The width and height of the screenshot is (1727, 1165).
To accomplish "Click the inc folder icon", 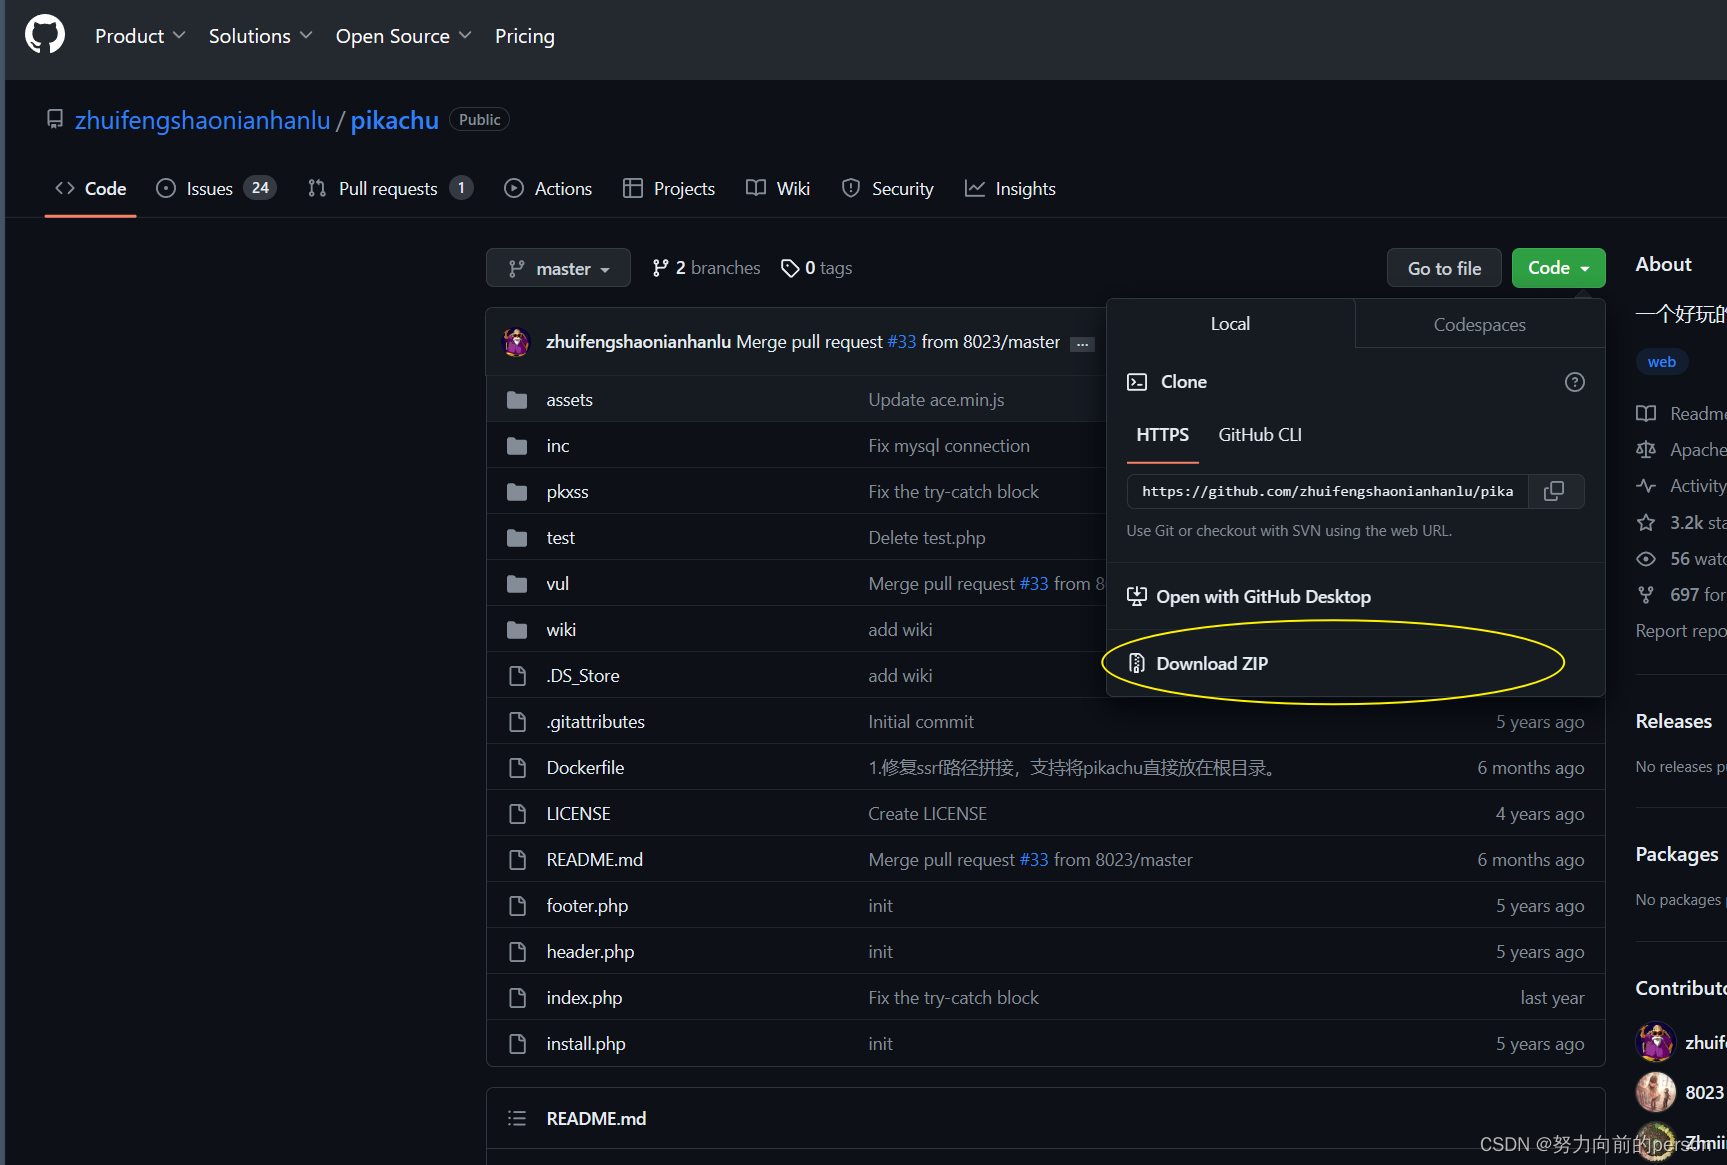I will pos(517,446).
